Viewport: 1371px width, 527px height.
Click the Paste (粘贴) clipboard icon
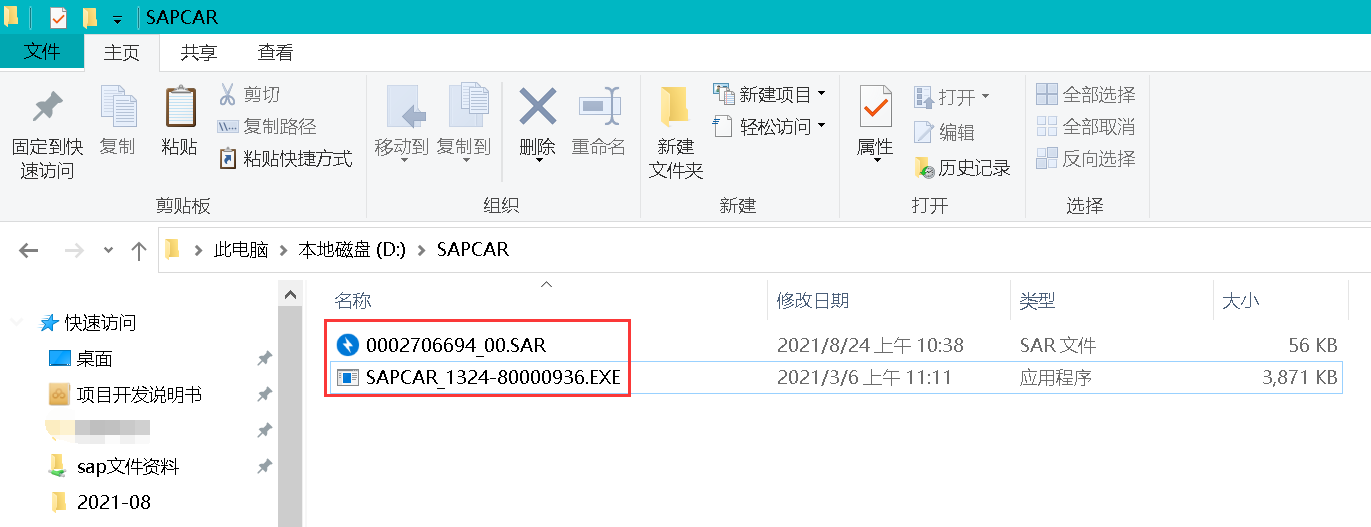[x=180, y=108]
